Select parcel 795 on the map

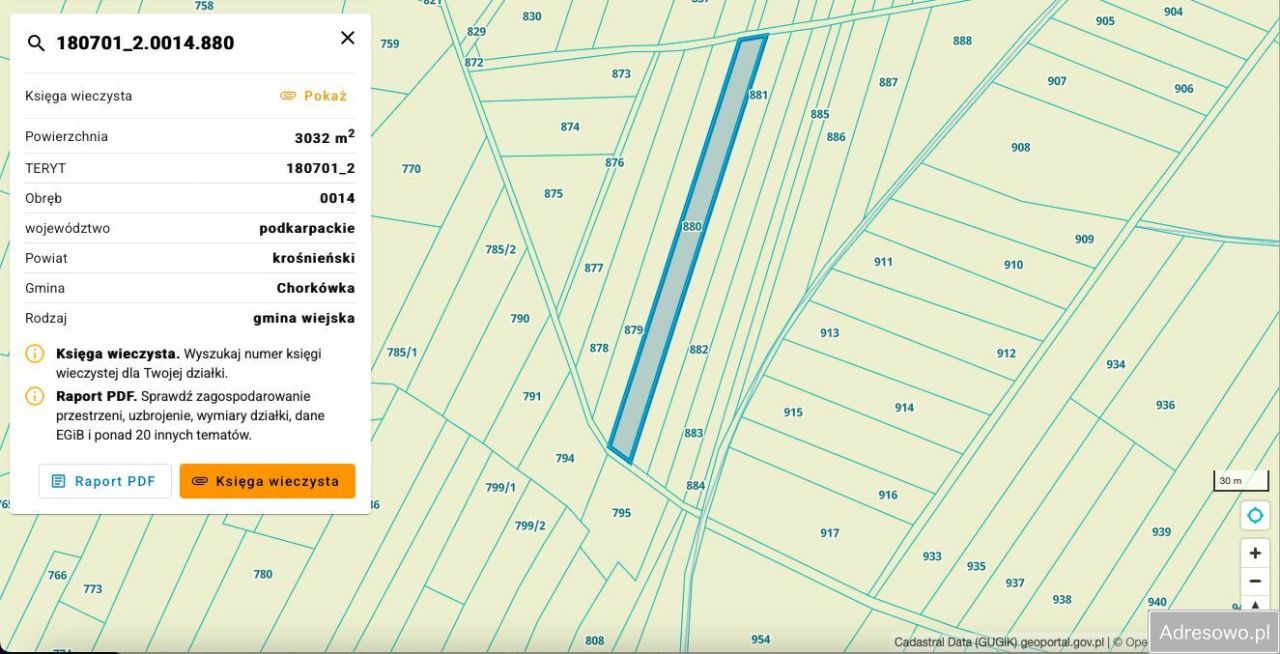(622, 513)
